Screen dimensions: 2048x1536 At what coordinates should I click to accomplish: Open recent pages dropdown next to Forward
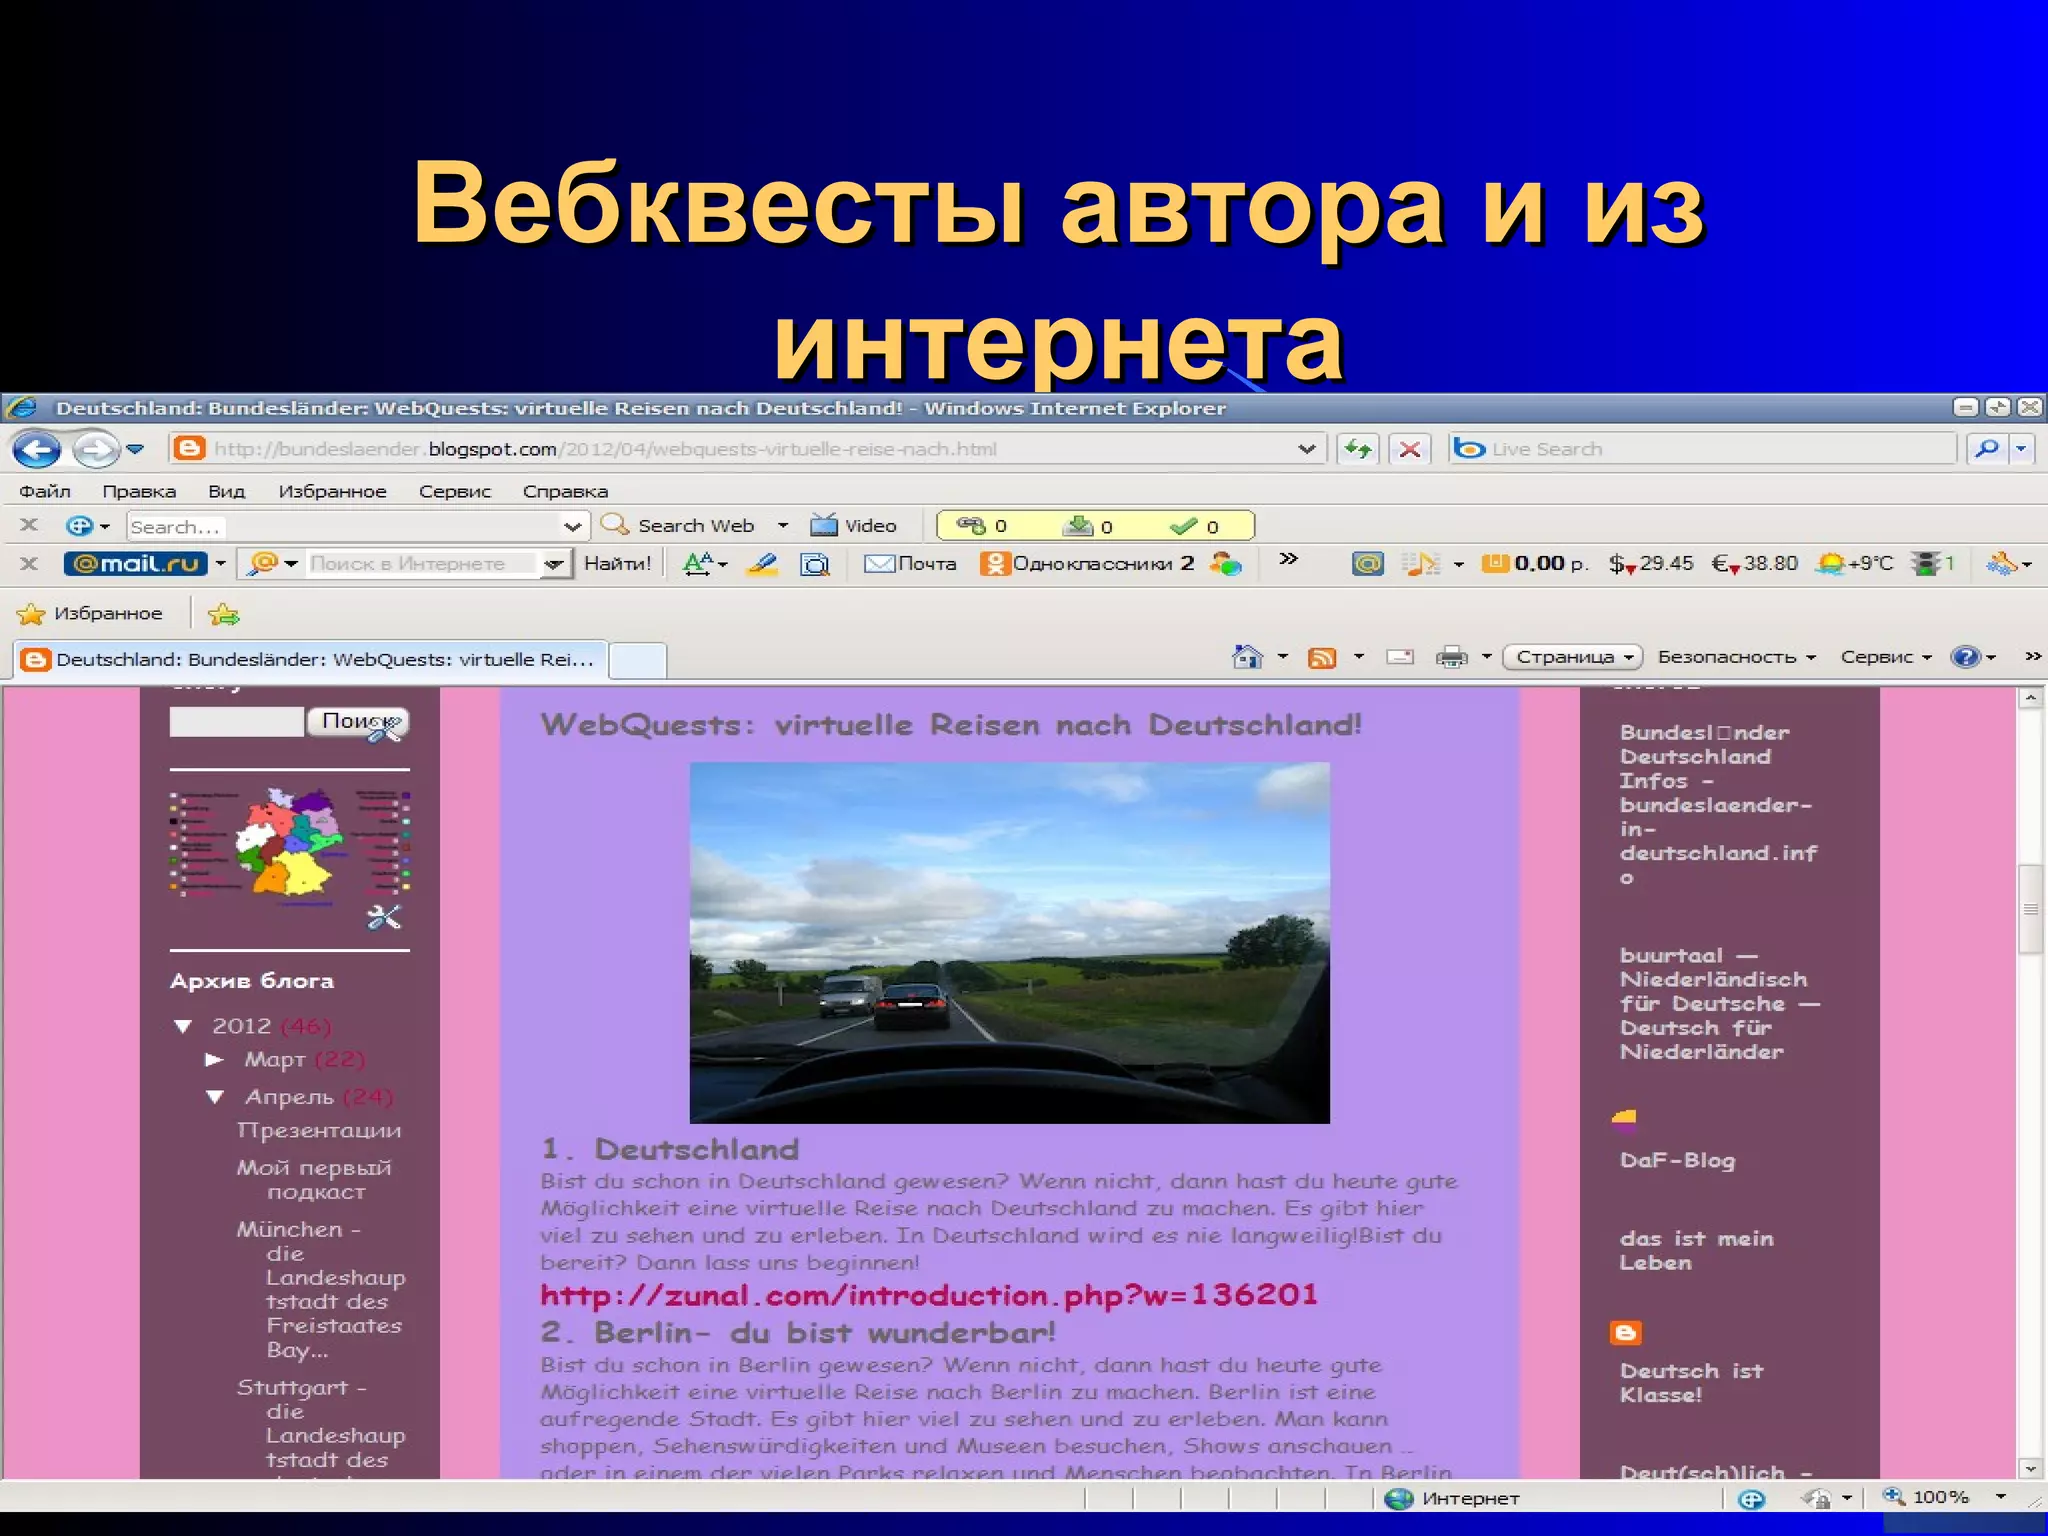click(135, 449)
